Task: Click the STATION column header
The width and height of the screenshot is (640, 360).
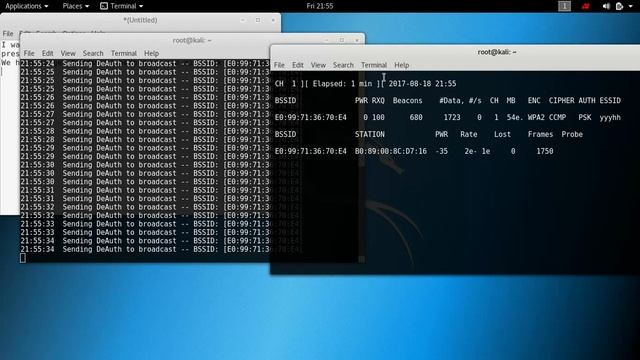Action: 369,134
